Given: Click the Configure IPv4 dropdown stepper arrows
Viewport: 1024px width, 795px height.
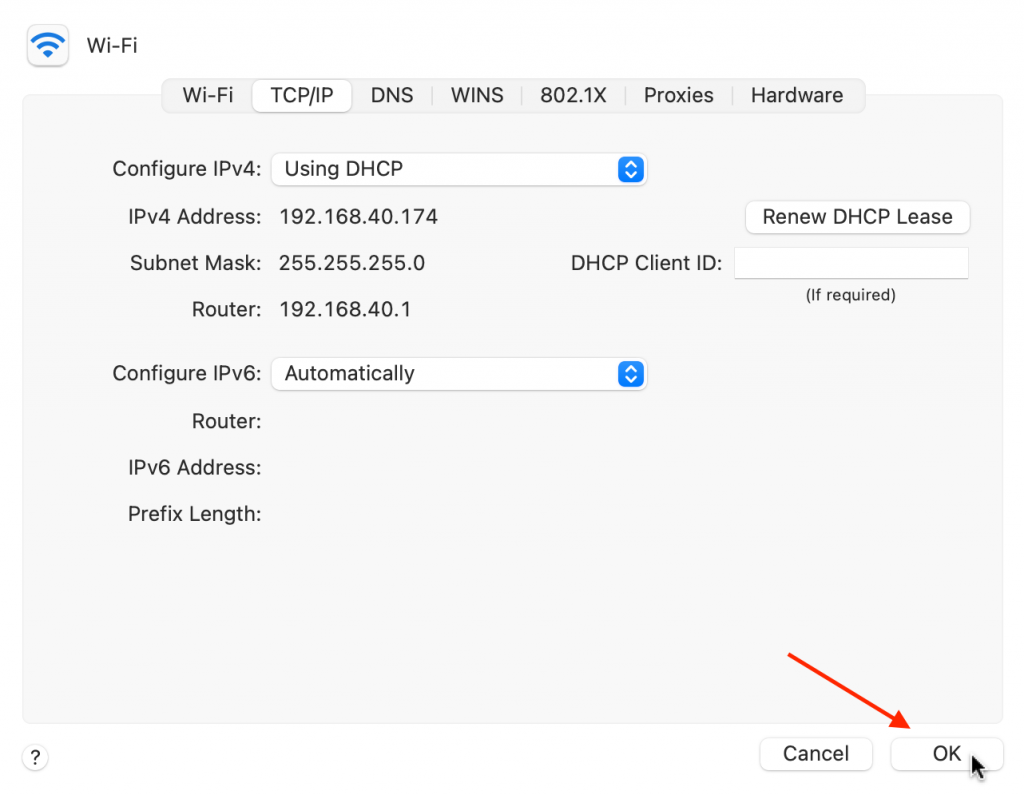Looking at the screenshot, I should (630, 169).
